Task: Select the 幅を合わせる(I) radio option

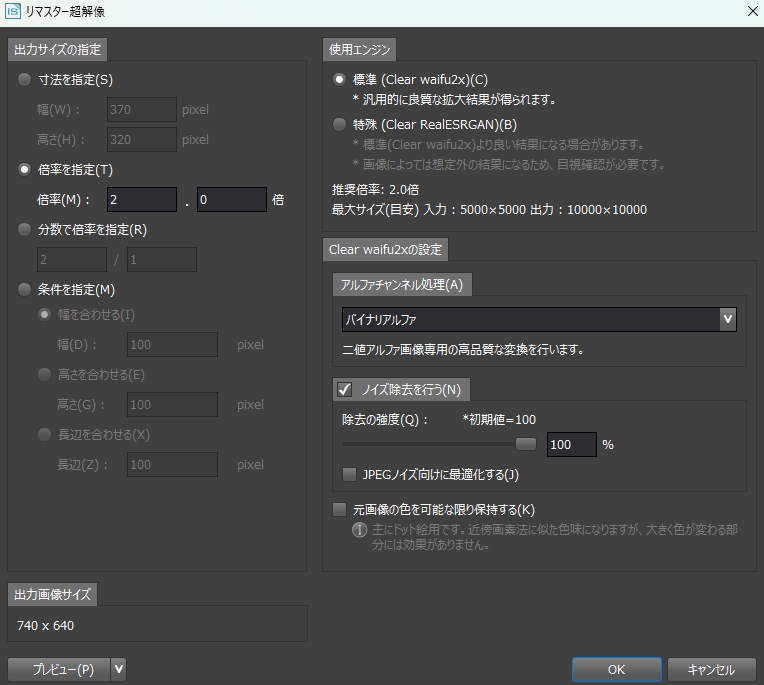Action: (x=44, y=315)
